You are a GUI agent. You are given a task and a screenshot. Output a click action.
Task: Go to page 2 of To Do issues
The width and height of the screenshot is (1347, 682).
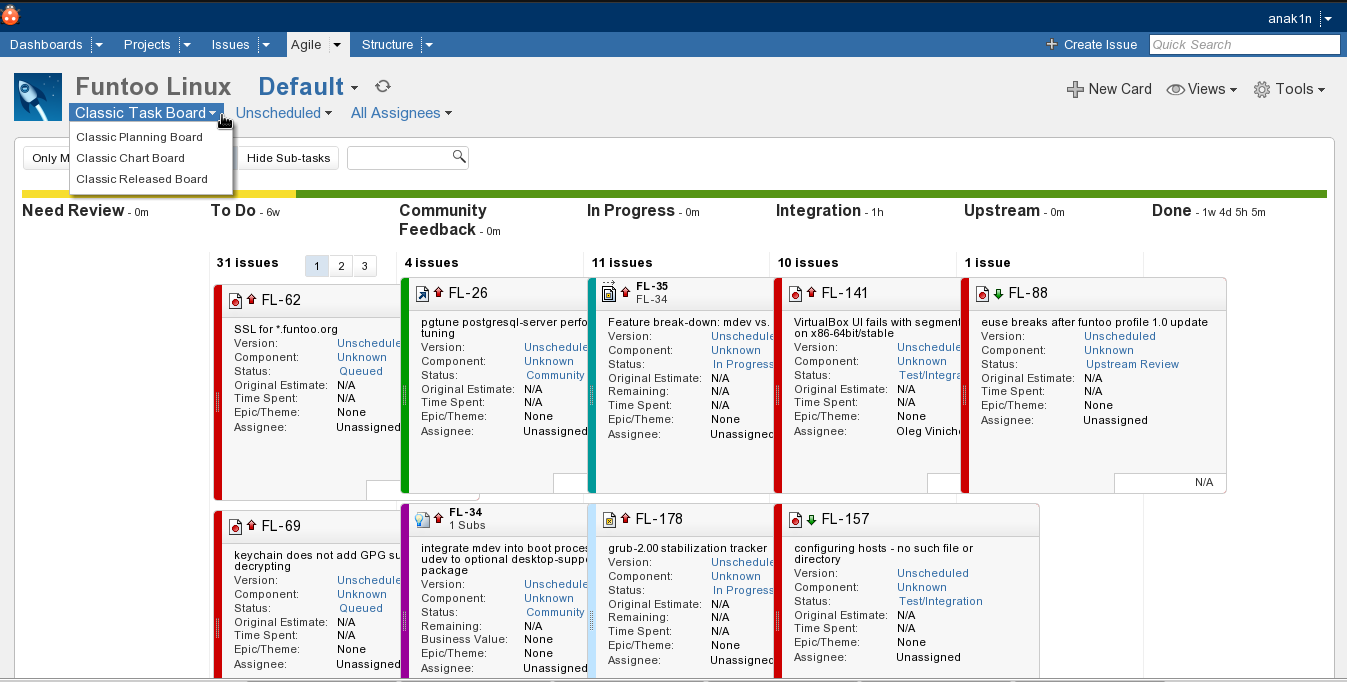point(341,266)
